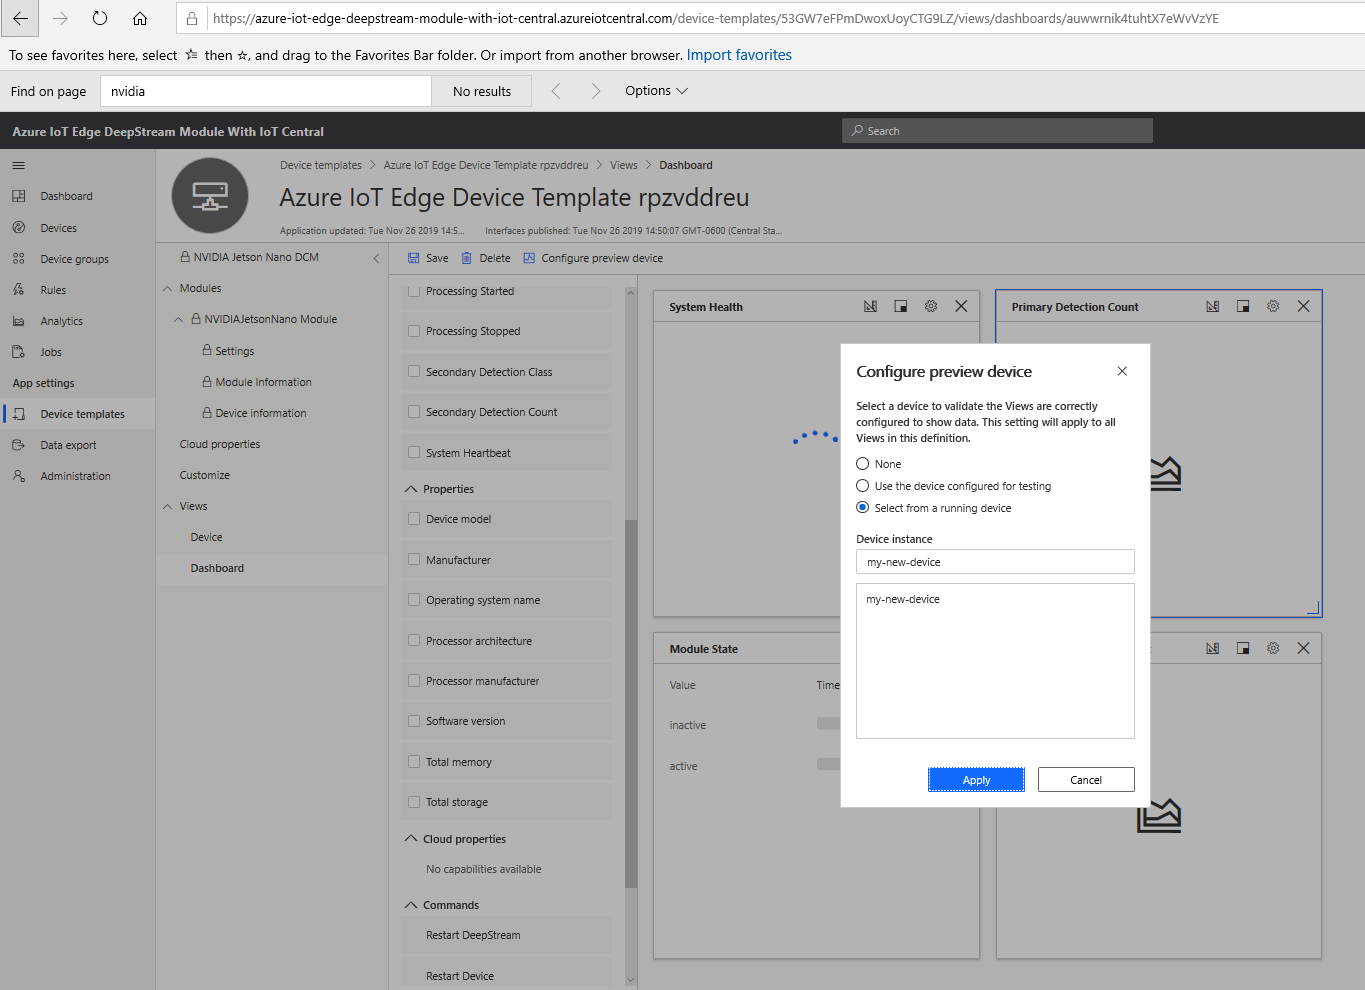Select Use the device configured for testing
This screenshot has height=990, width=1365.
click(x=862, y=486)
